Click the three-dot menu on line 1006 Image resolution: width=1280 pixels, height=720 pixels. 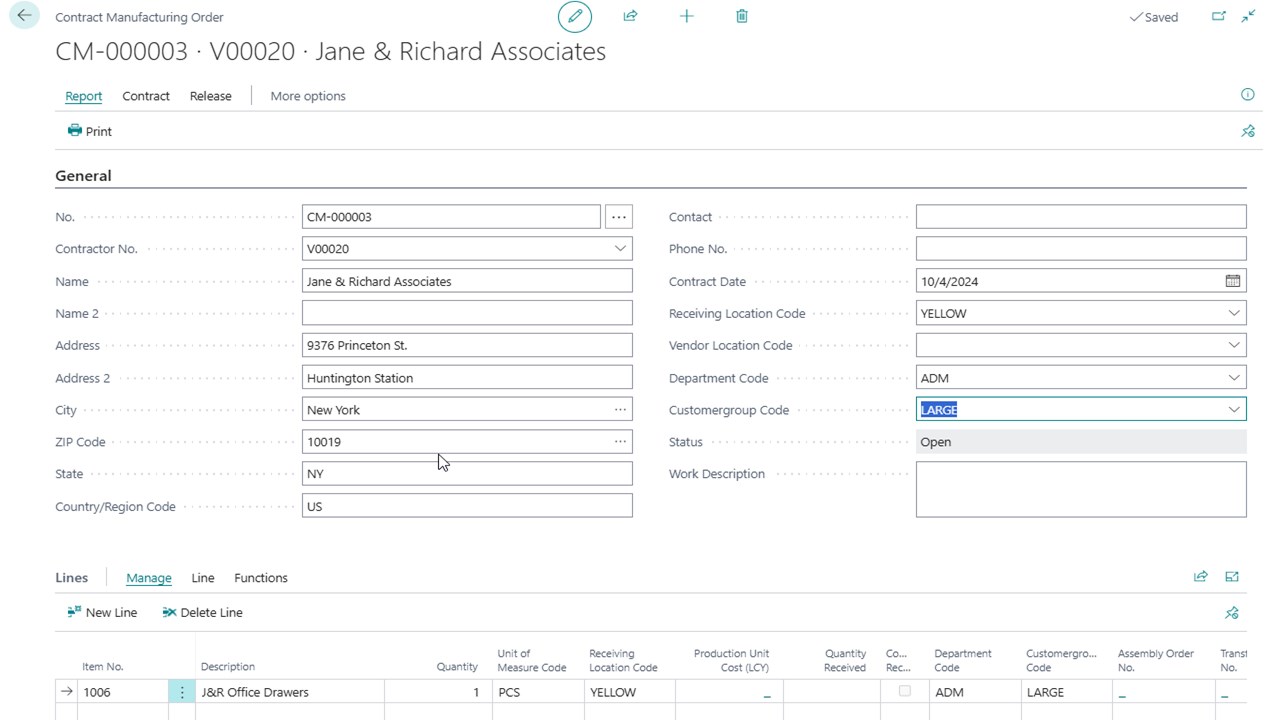click(182, 692)
